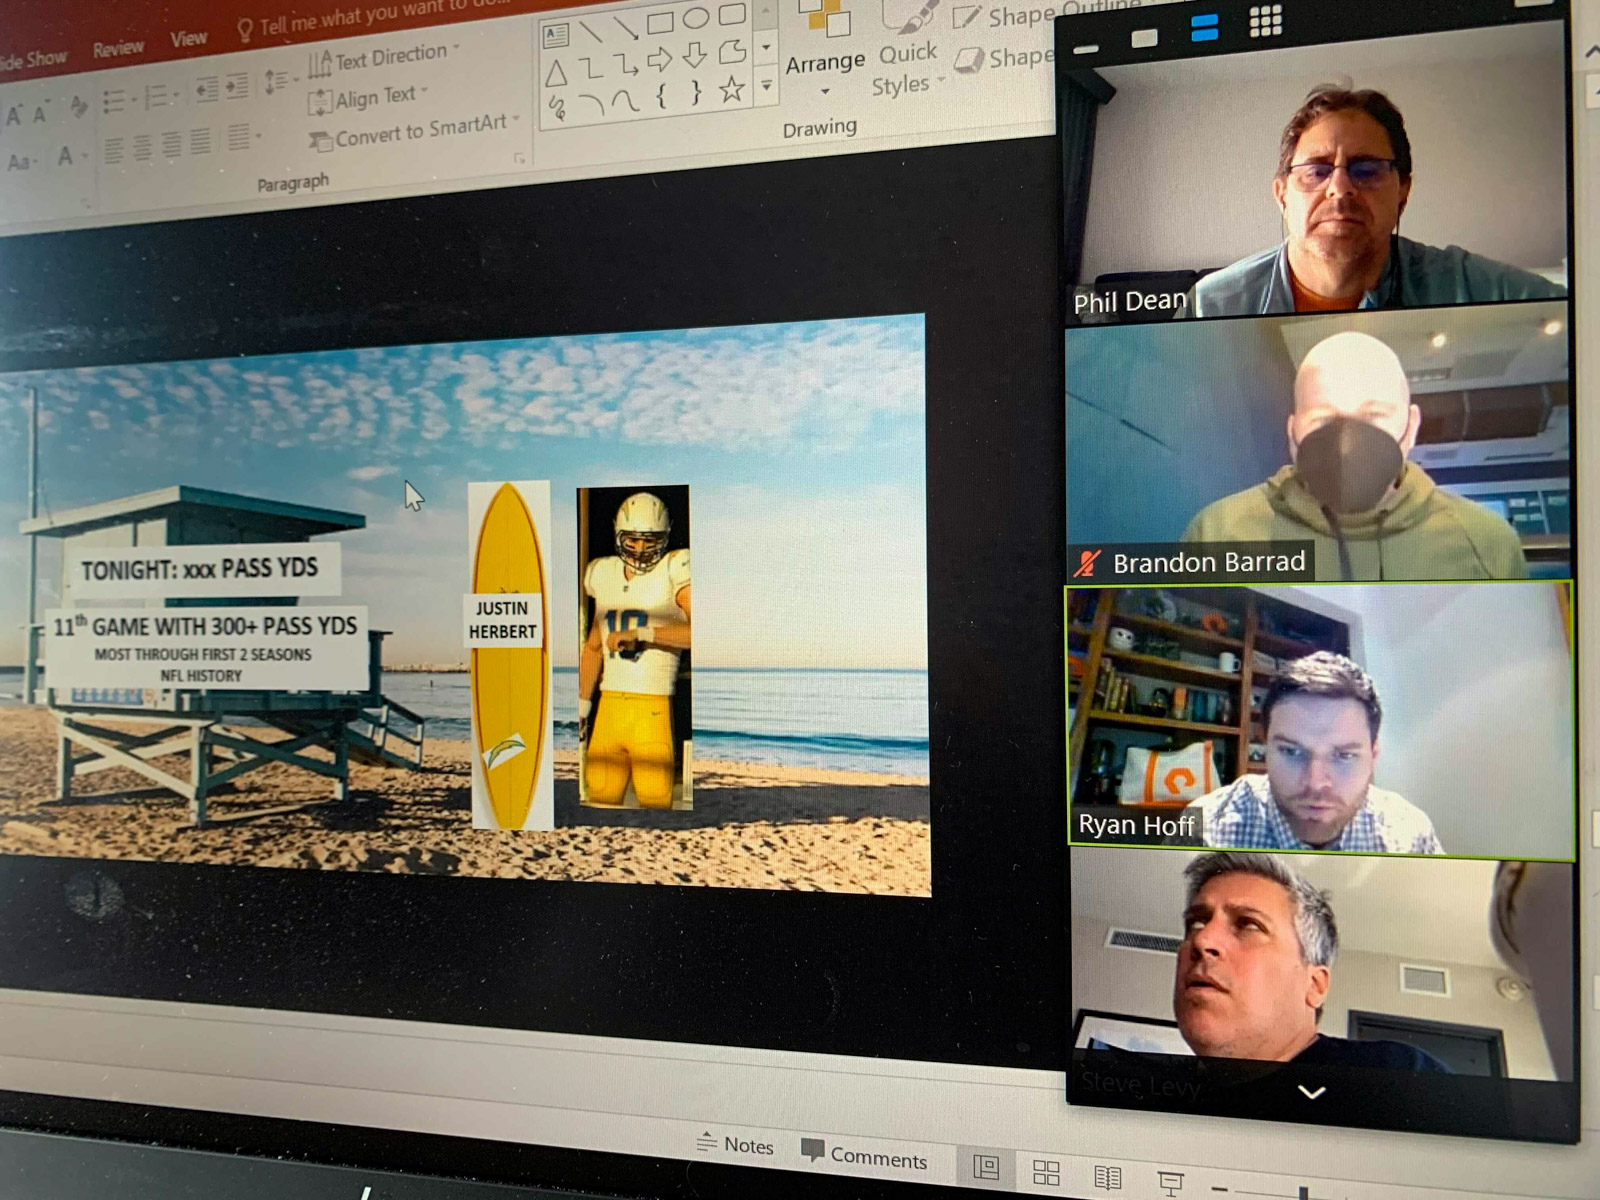
Task: Select the Rounded Rectangle shape
Action: pos(732,13)
